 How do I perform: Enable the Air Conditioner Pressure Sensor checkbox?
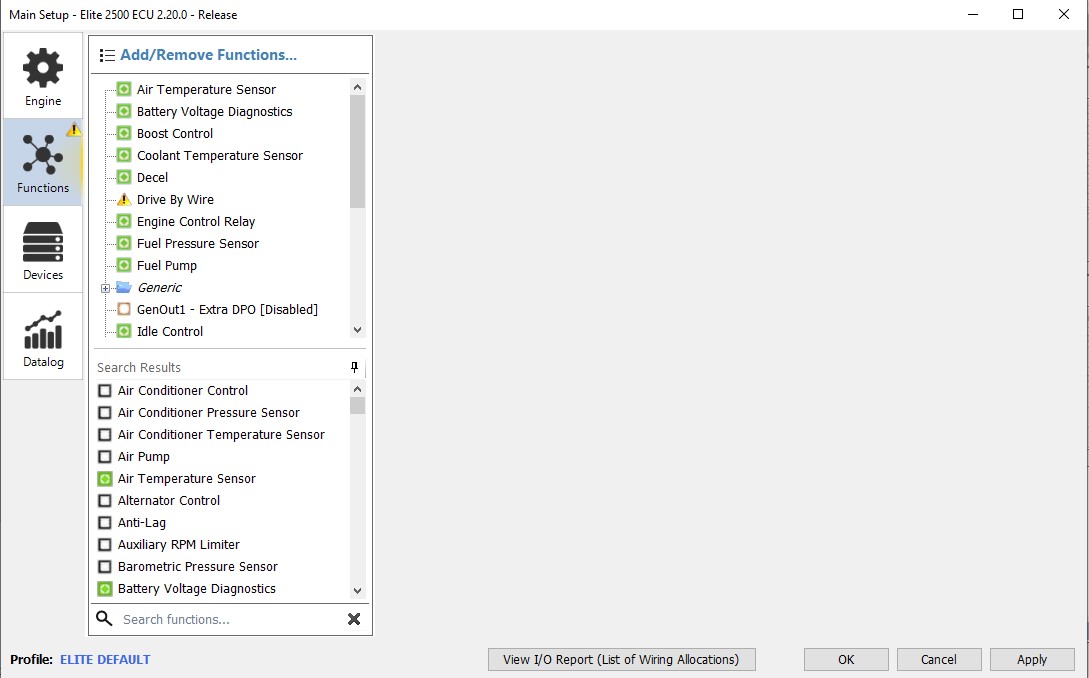(105, 413)
